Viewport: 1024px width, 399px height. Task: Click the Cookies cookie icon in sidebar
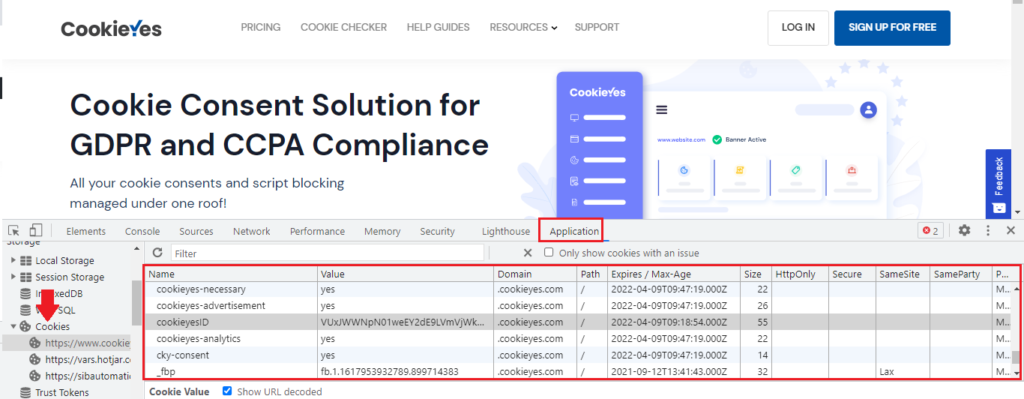tap(25, 326)
